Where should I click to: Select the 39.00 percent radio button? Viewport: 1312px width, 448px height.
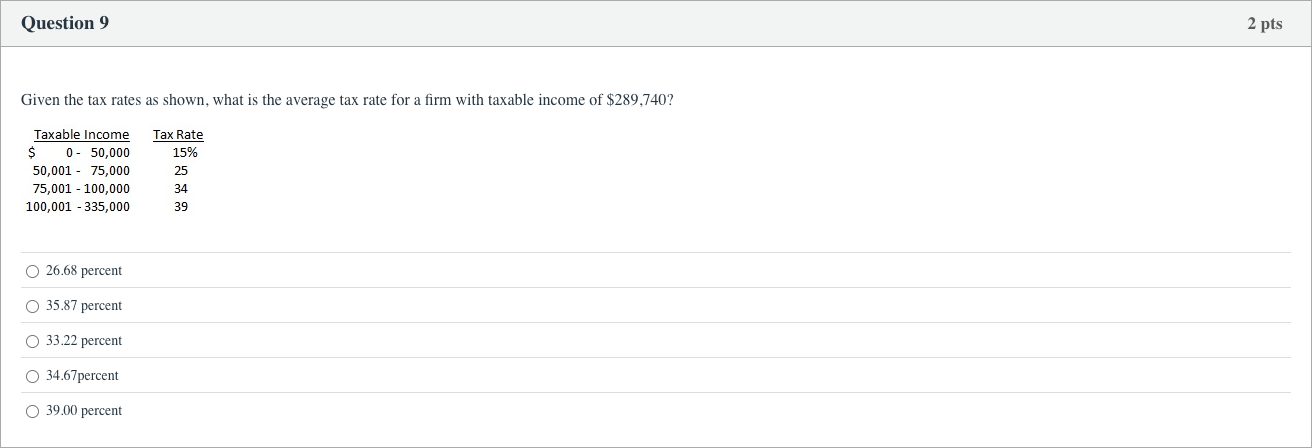(33, 411)
